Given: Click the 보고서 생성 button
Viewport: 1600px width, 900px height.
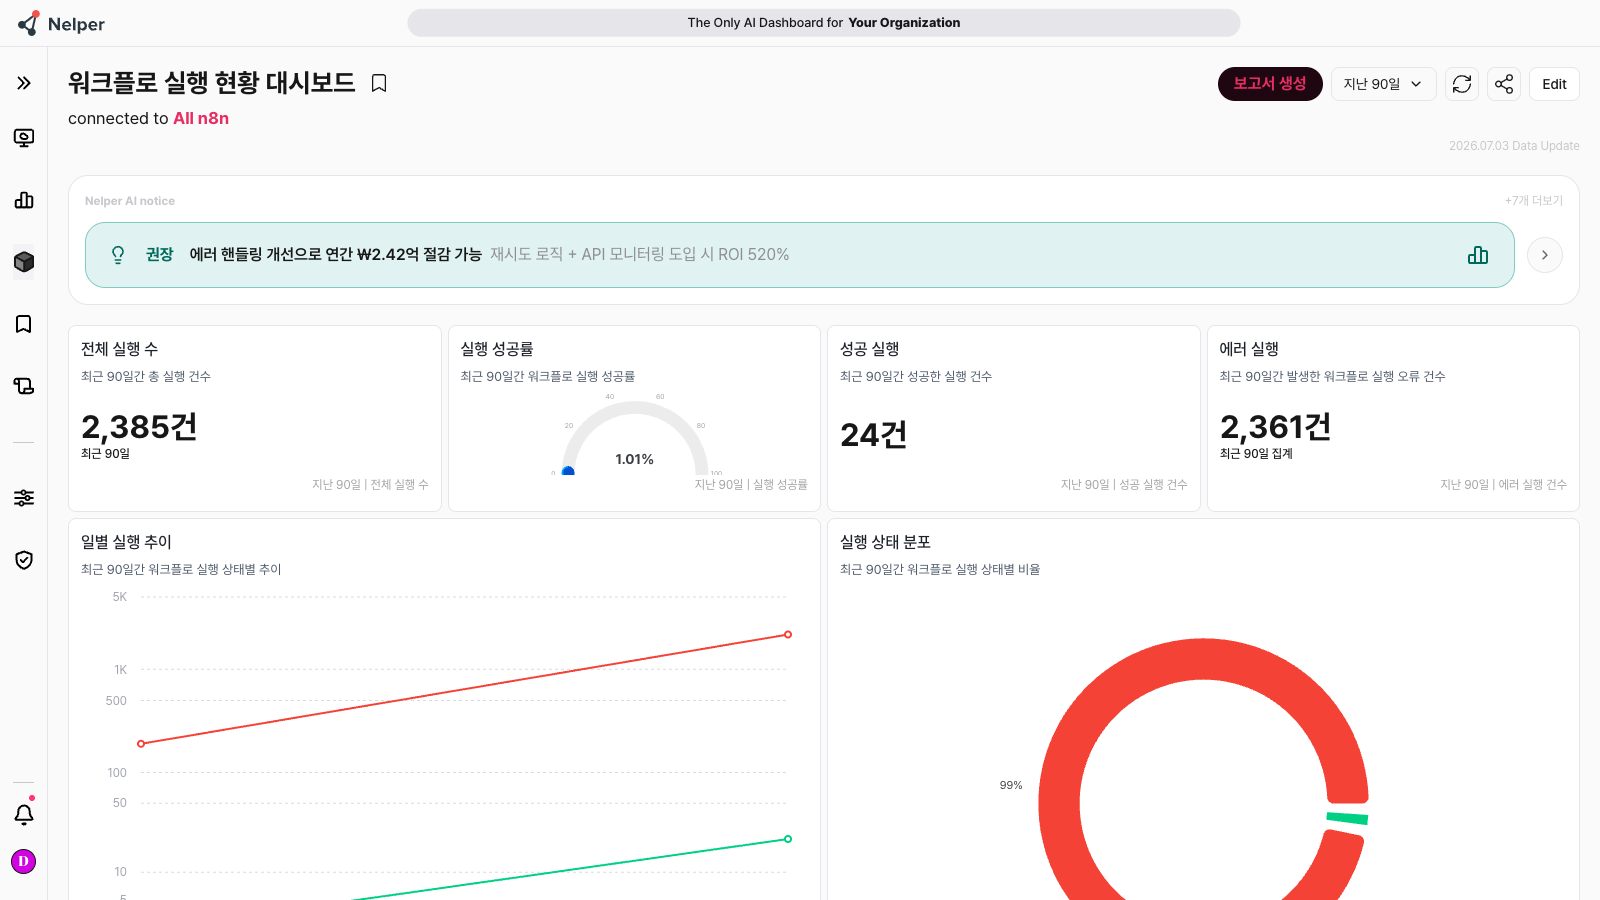Looking at the screenshot, I should click(1270, 84).
